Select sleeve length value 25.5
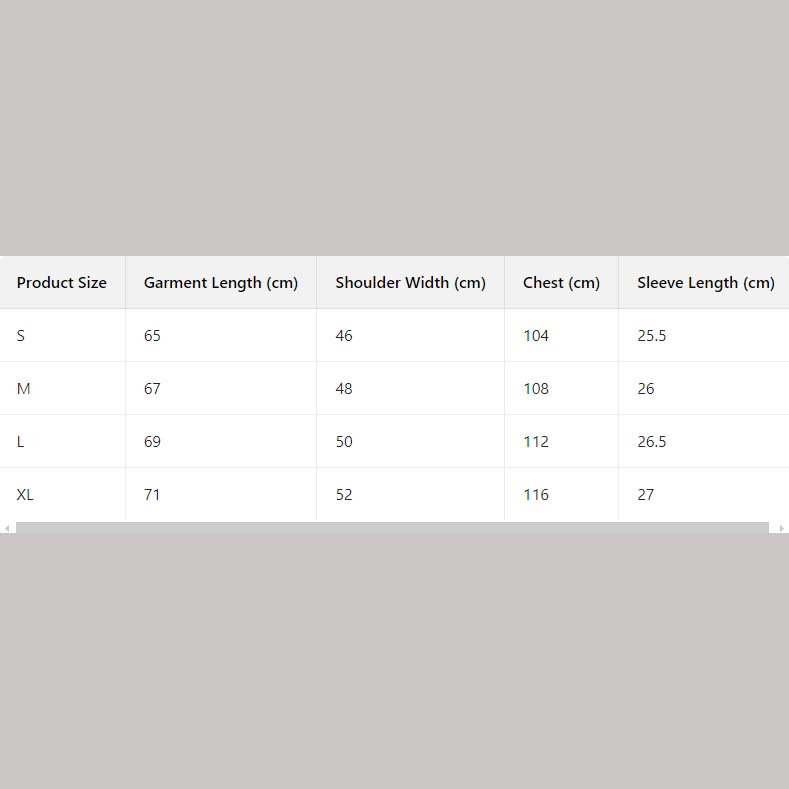Screen dimensions: 789x789 tap(651, 336)
